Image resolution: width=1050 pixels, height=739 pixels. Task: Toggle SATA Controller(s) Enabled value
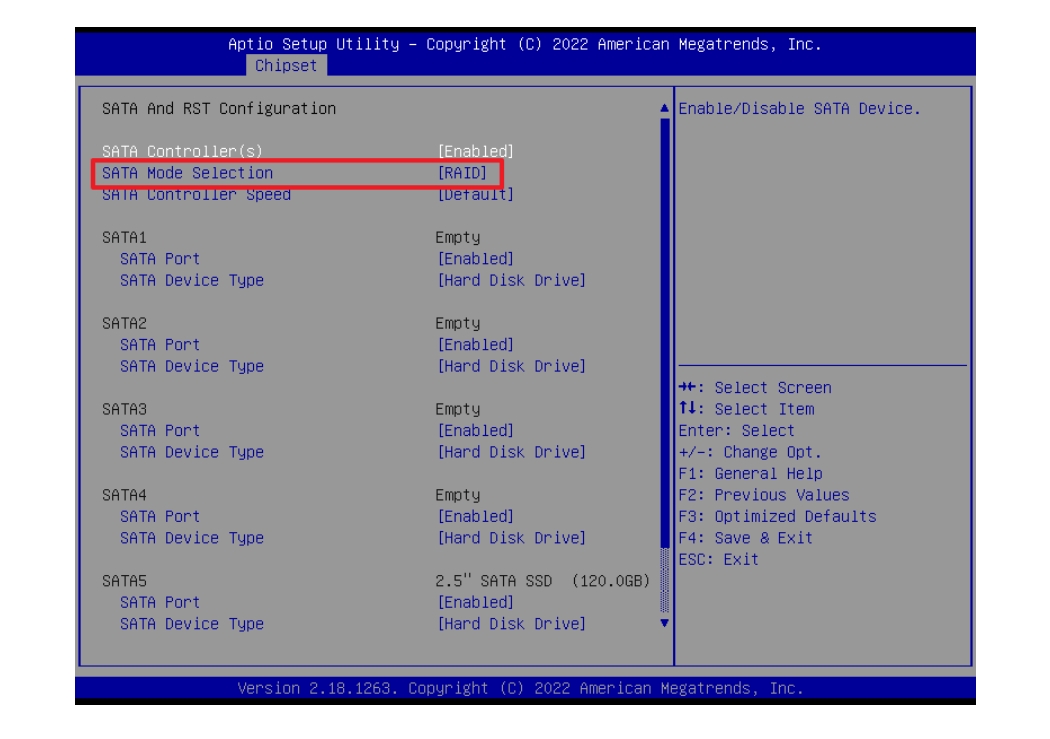coord(476,151)
